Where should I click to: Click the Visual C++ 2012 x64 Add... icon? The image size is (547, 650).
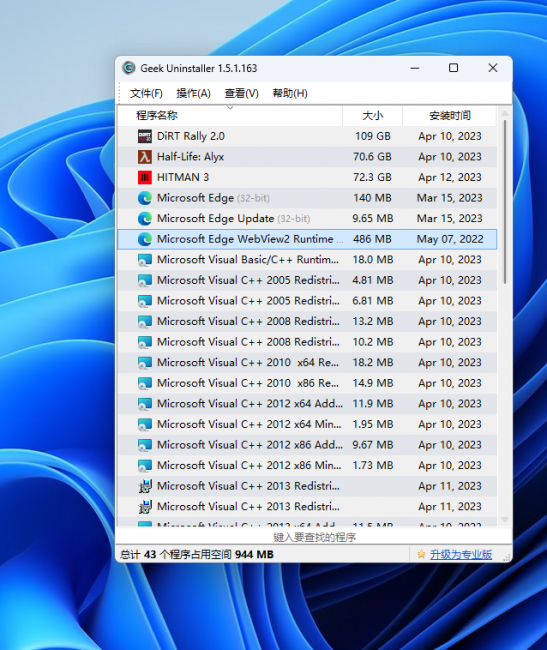pyautogui.click(x=145, y=404)
